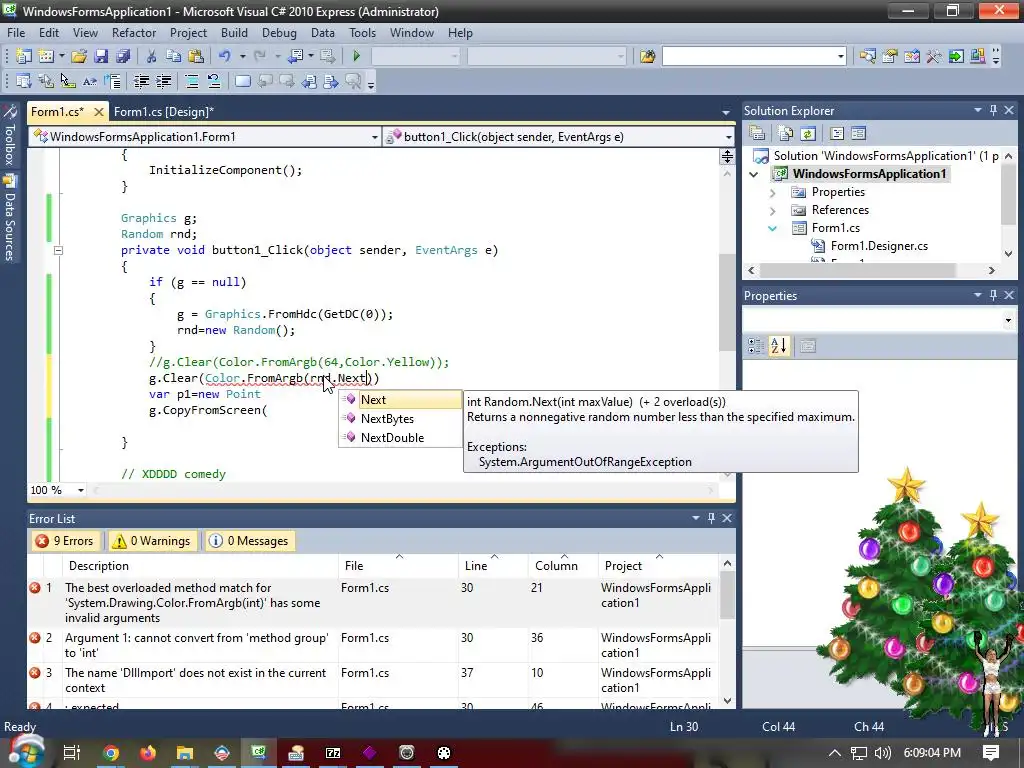Open the Toolbox side tab
This screenshot has width=1024, height=768.
(x=10, y=136)
